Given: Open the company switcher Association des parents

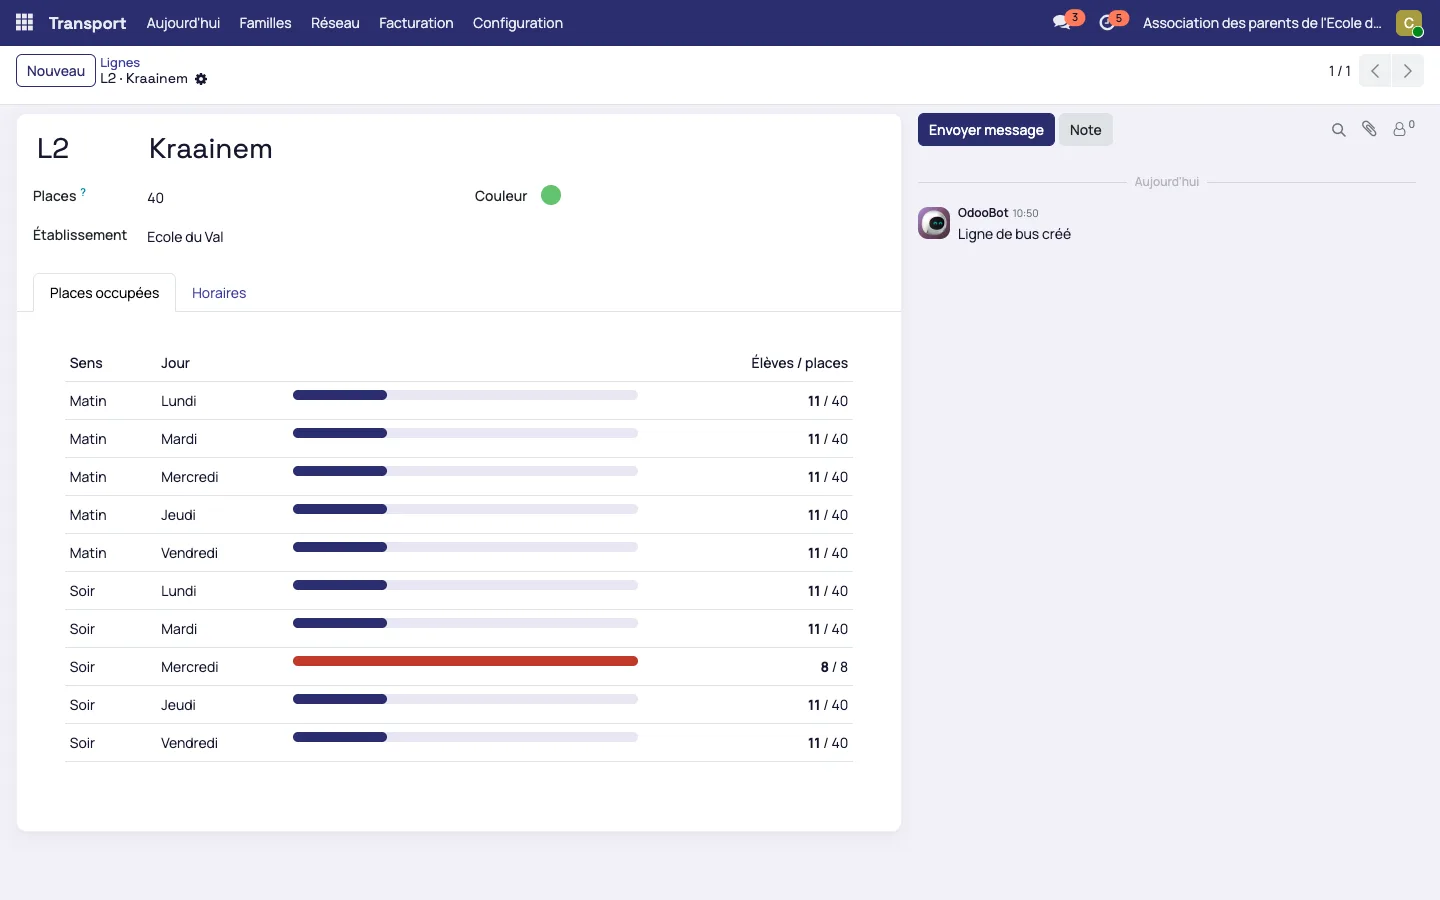Looking at the screenshot, I should click(x=1262, y=23).
